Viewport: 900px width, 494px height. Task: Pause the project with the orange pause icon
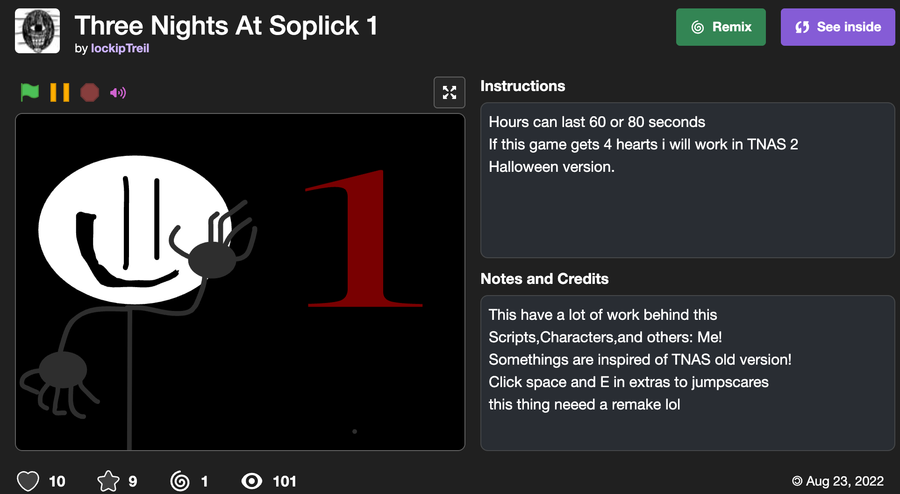click(x=60, y=92)
